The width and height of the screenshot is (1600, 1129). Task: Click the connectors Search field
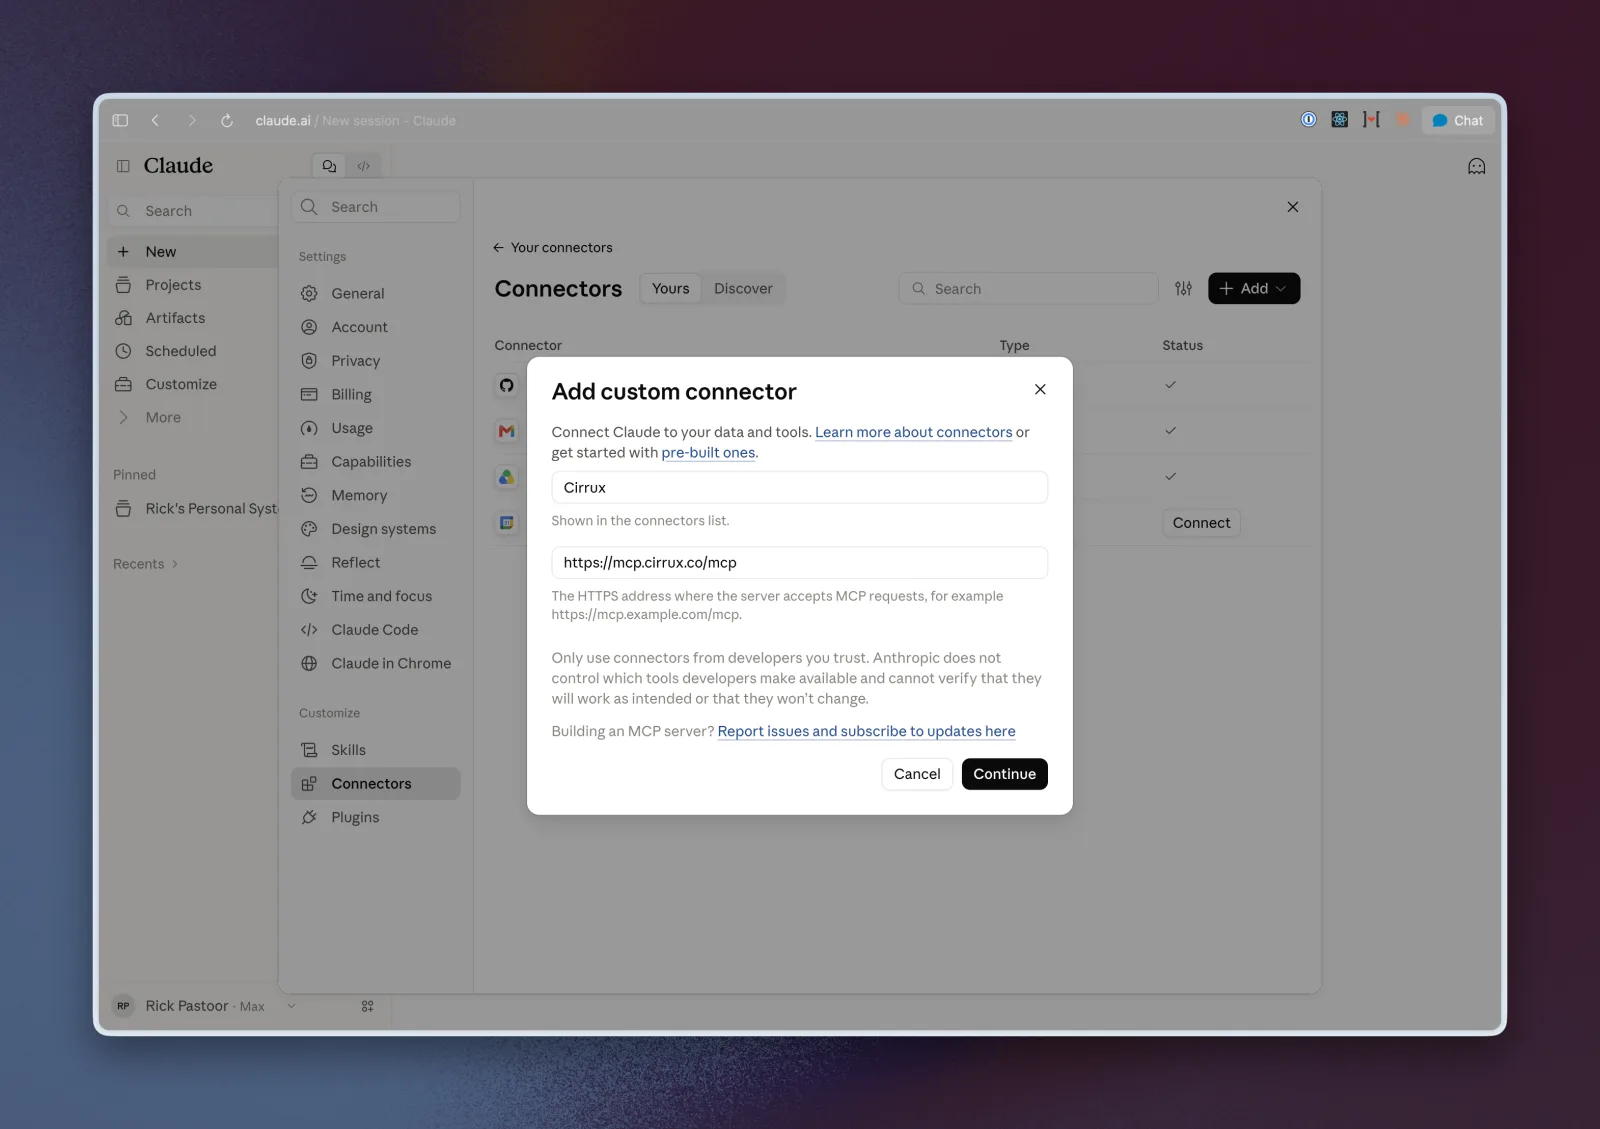point(1028,289)
